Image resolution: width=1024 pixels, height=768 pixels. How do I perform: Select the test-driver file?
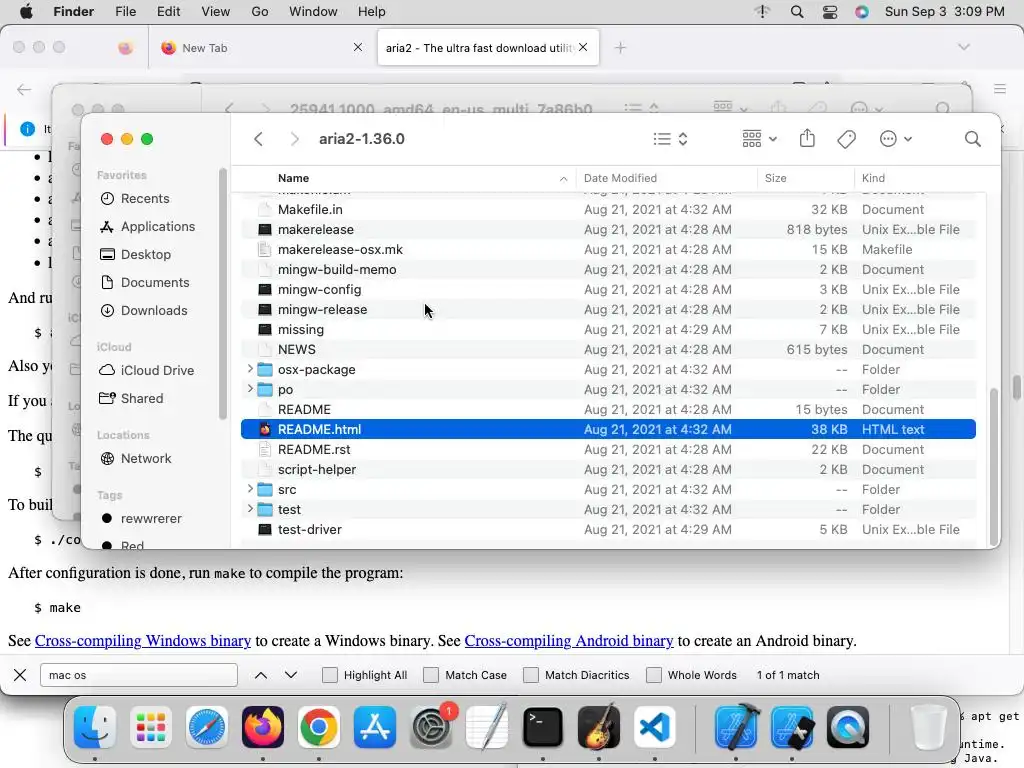[x=608, y=530]
